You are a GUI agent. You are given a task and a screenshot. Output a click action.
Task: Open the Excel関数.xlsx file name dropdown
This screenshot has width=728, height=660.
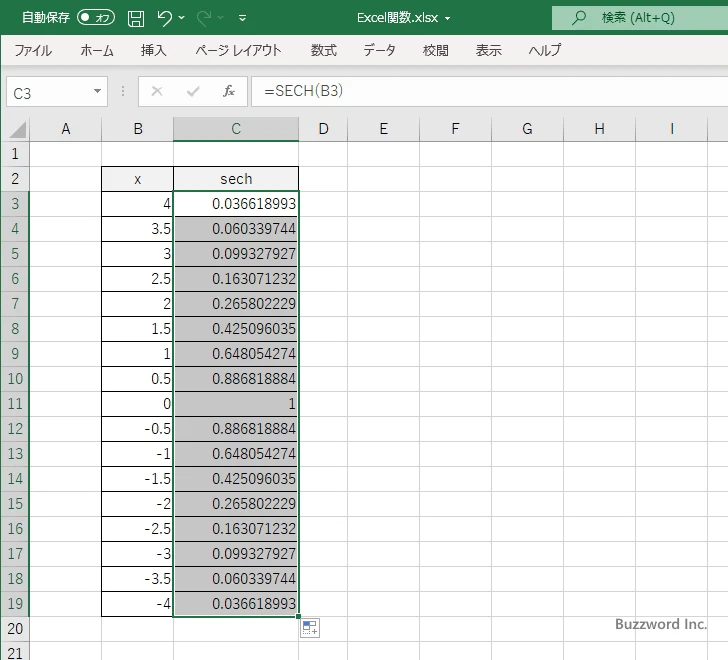click(448, 18)
